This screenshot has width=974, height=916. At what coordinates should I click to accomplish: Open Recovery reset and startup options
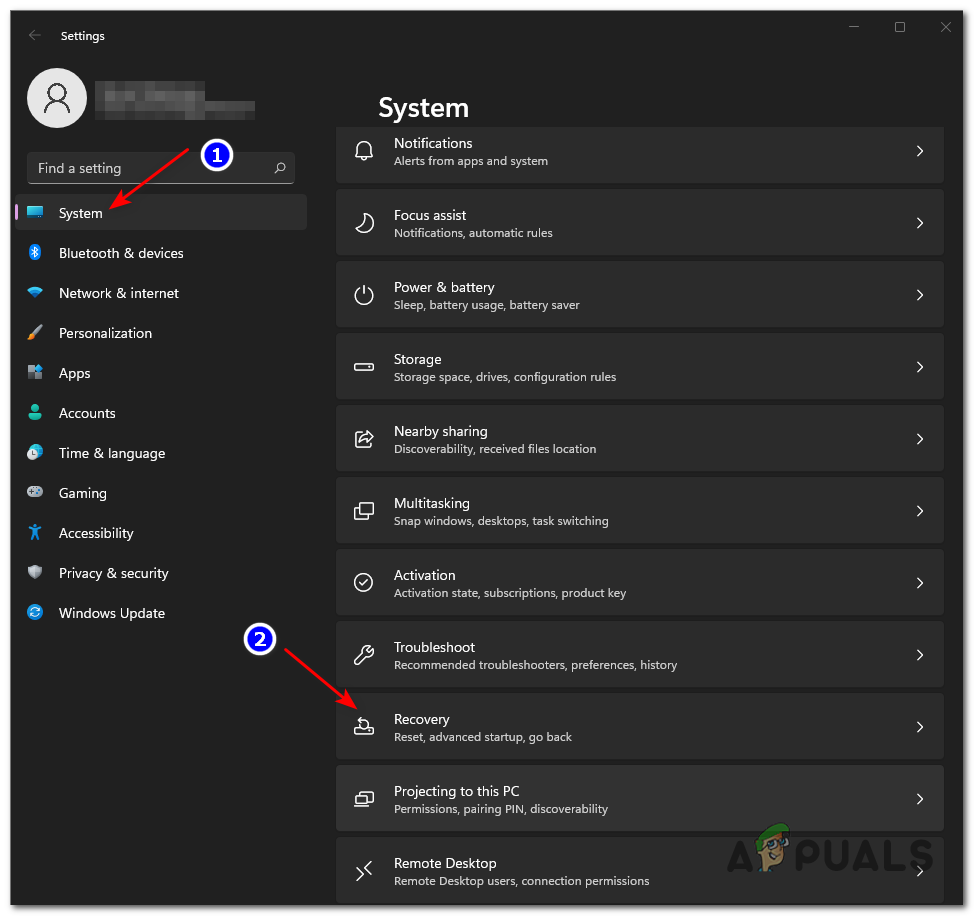tap(640, 727)
